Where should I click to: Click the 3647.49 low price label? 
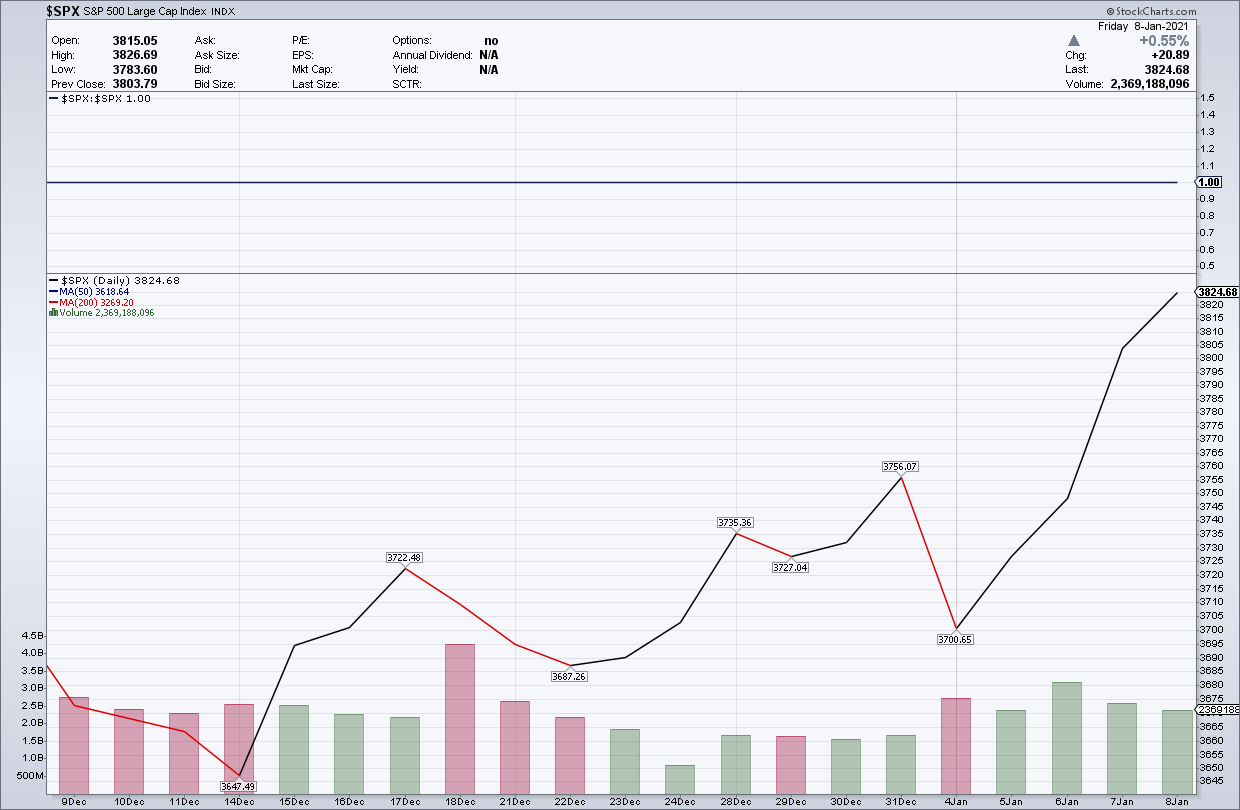coord(239,786)
